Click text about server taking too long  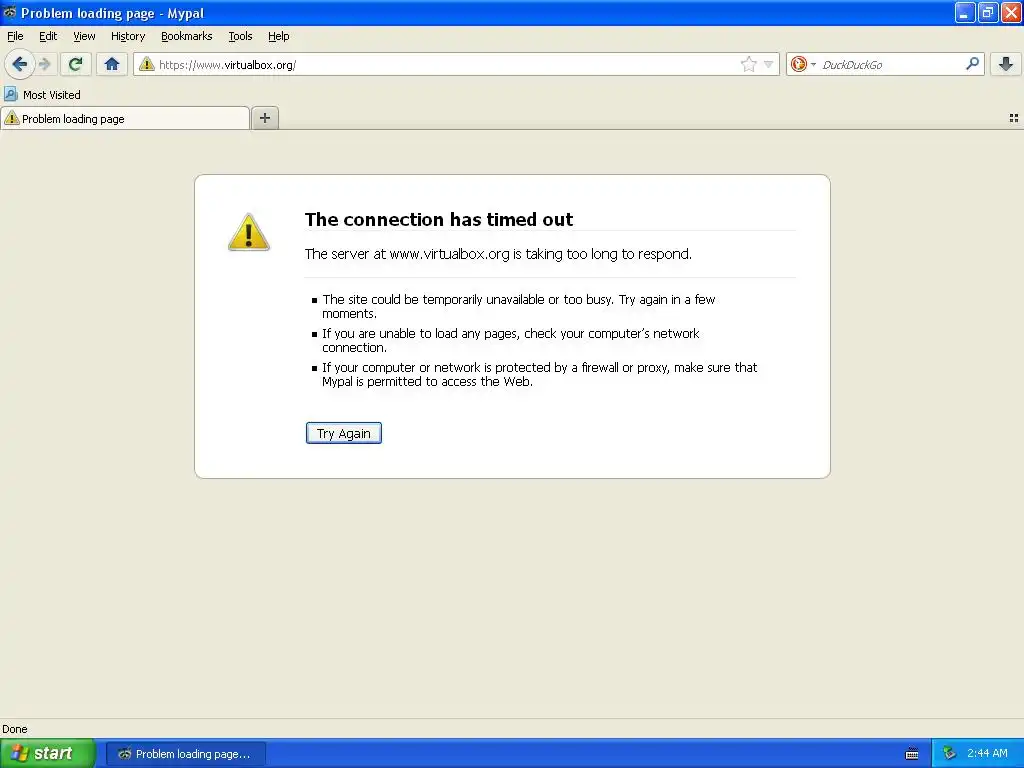pyautogui.click(x=498, y=254)
